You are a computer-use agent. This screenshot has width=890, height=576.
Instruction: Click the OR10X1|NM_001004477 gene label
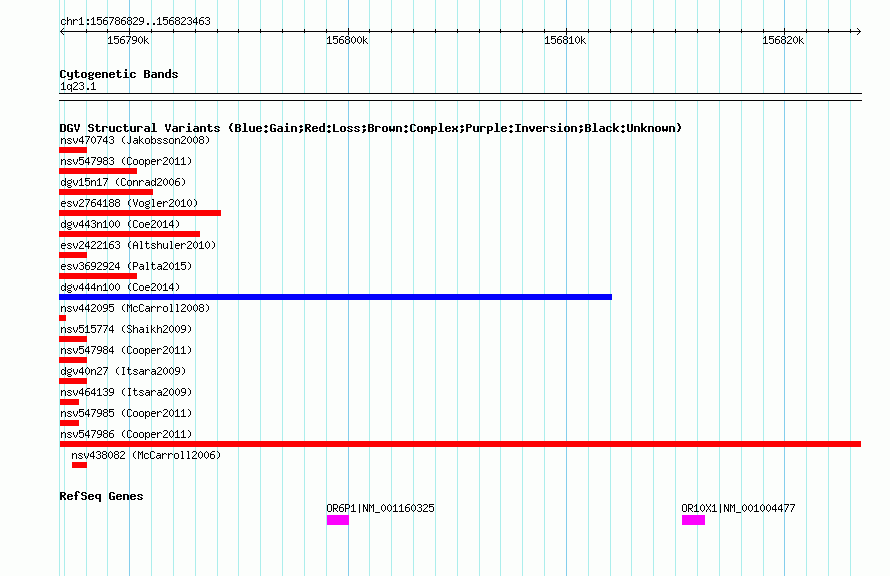[738, 508]
